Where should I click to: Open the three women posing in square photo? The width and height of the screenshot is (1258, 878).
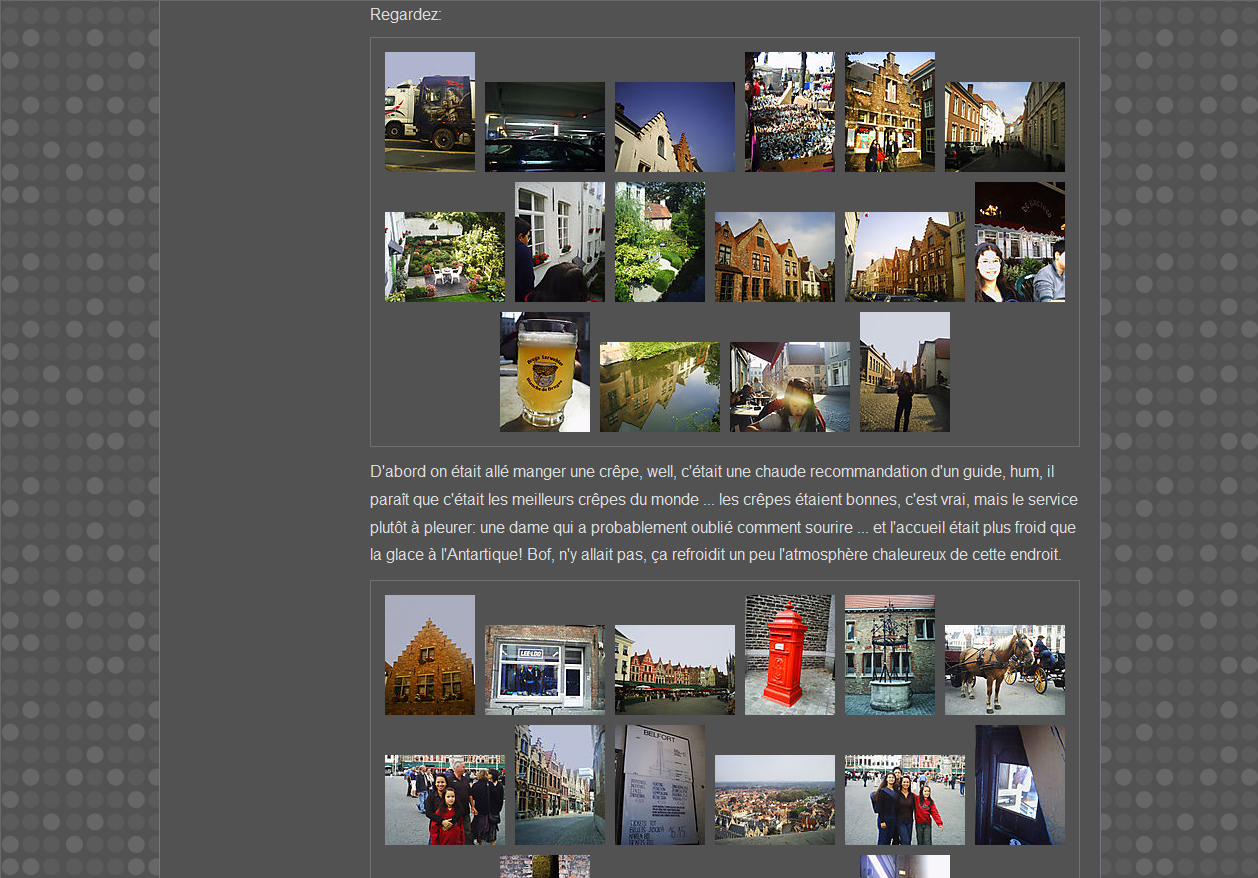905,800
